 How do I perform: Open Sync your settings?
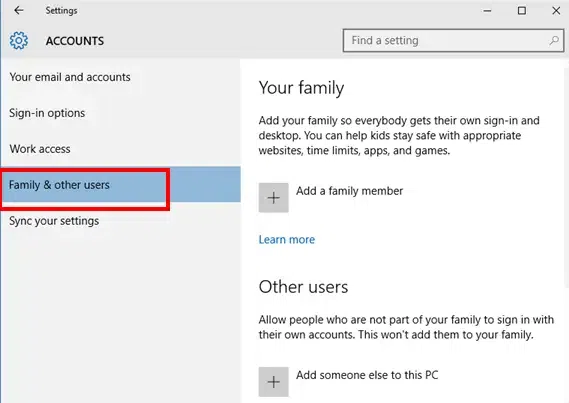tap(120, 221)
